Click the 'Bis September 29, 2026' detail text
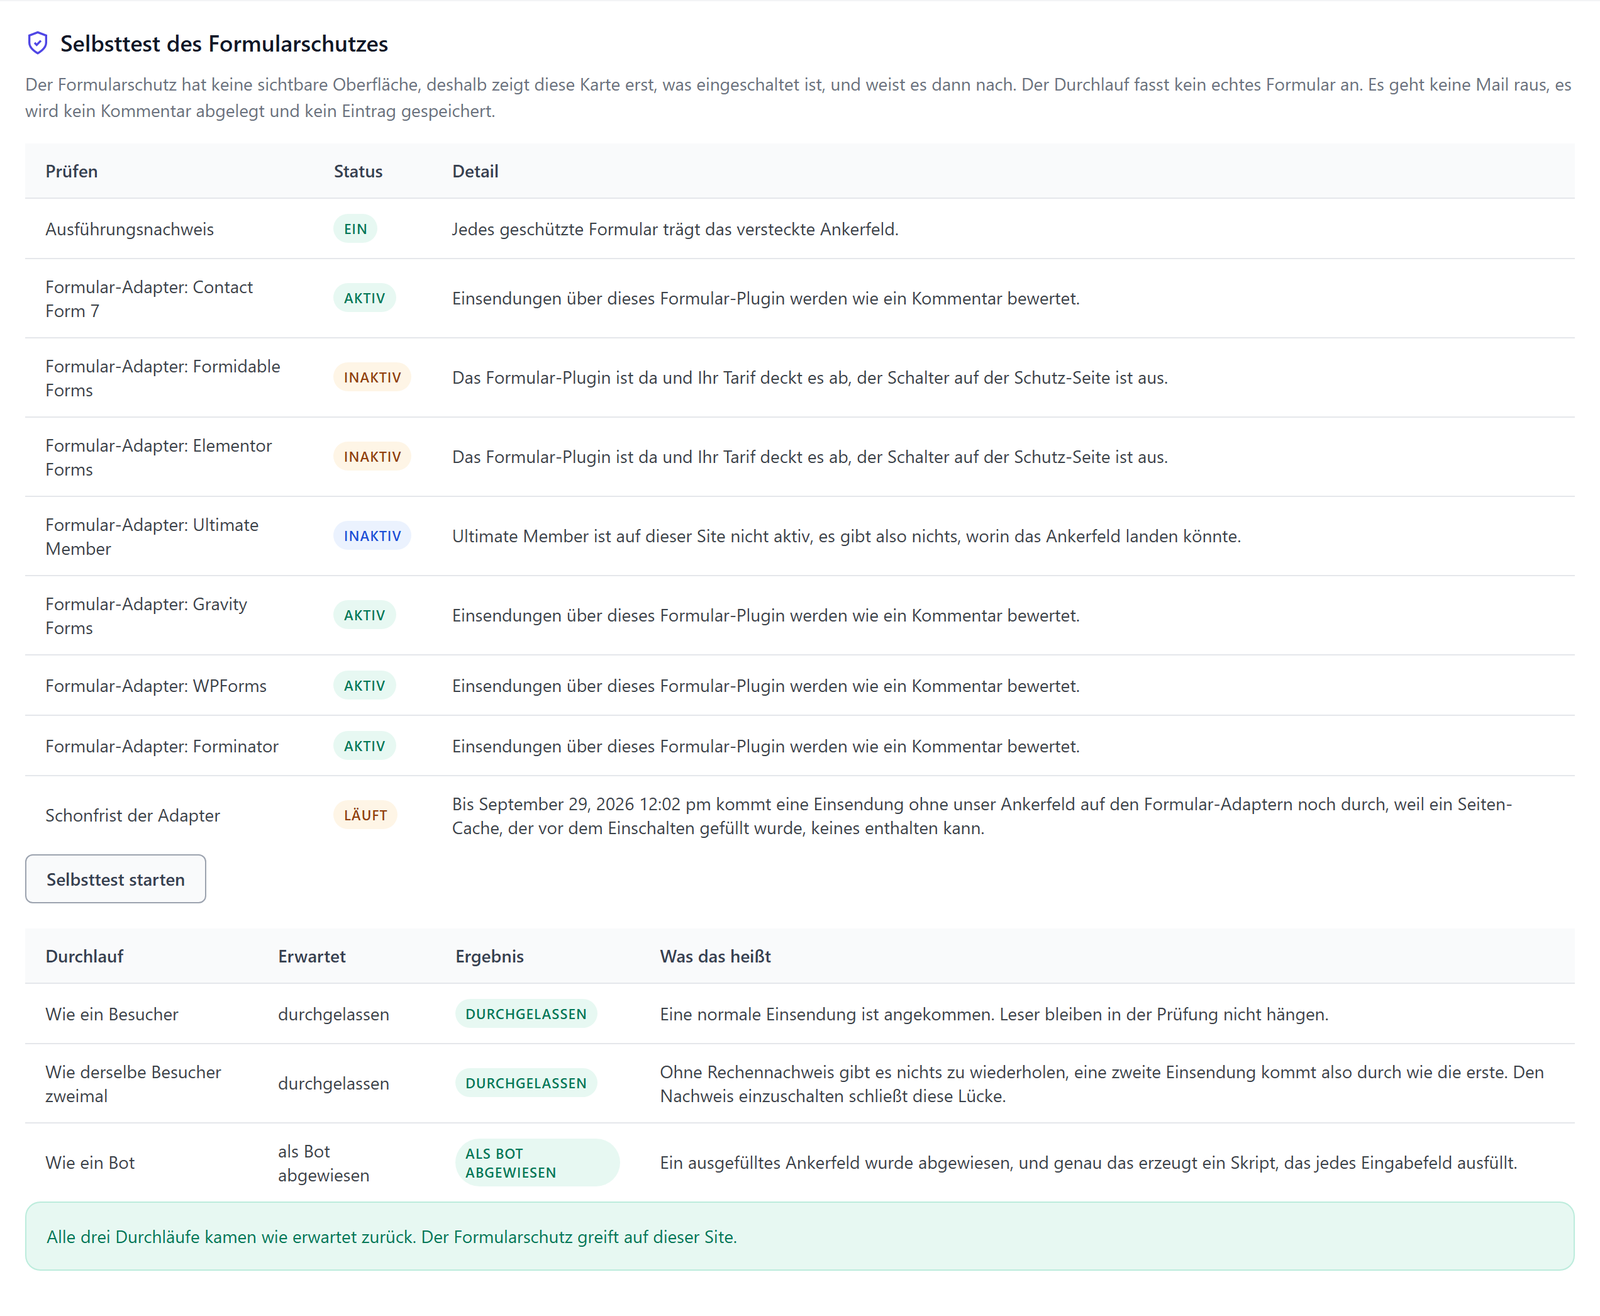1600x1316 pixels. pos(982,816)
